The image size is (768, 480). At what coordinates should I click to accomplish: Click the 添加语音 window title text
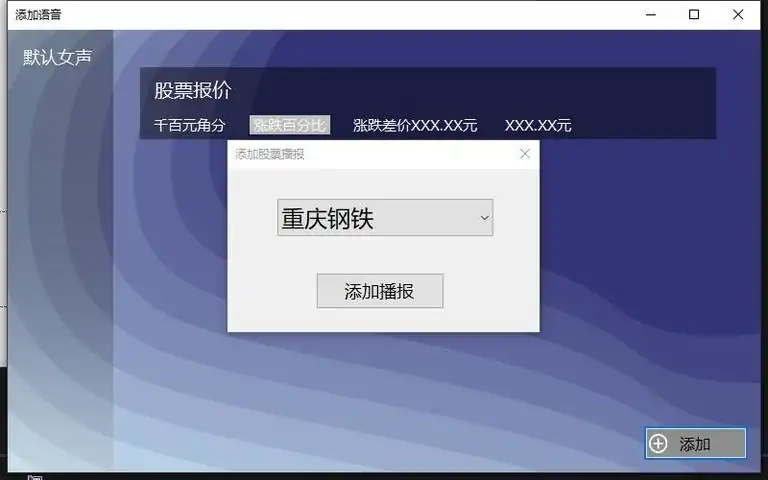[x=38, y=14]
